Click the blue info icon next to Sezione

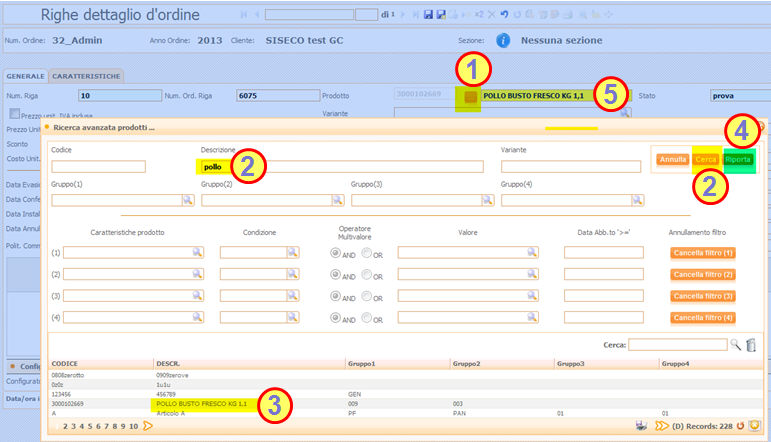tap(503, 41)
